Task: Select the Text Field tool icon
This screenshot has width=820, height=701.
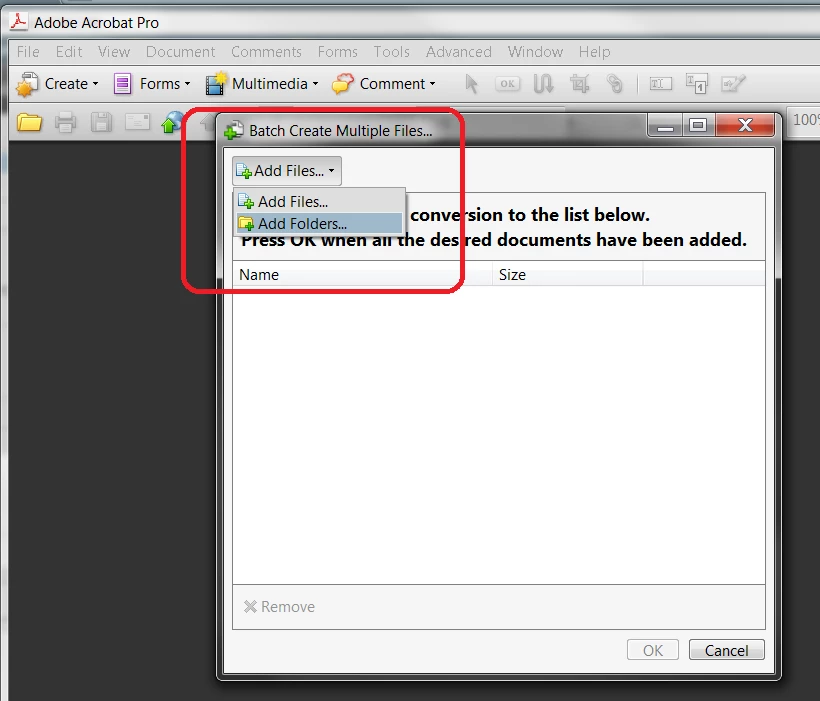Action: point(660,84)
